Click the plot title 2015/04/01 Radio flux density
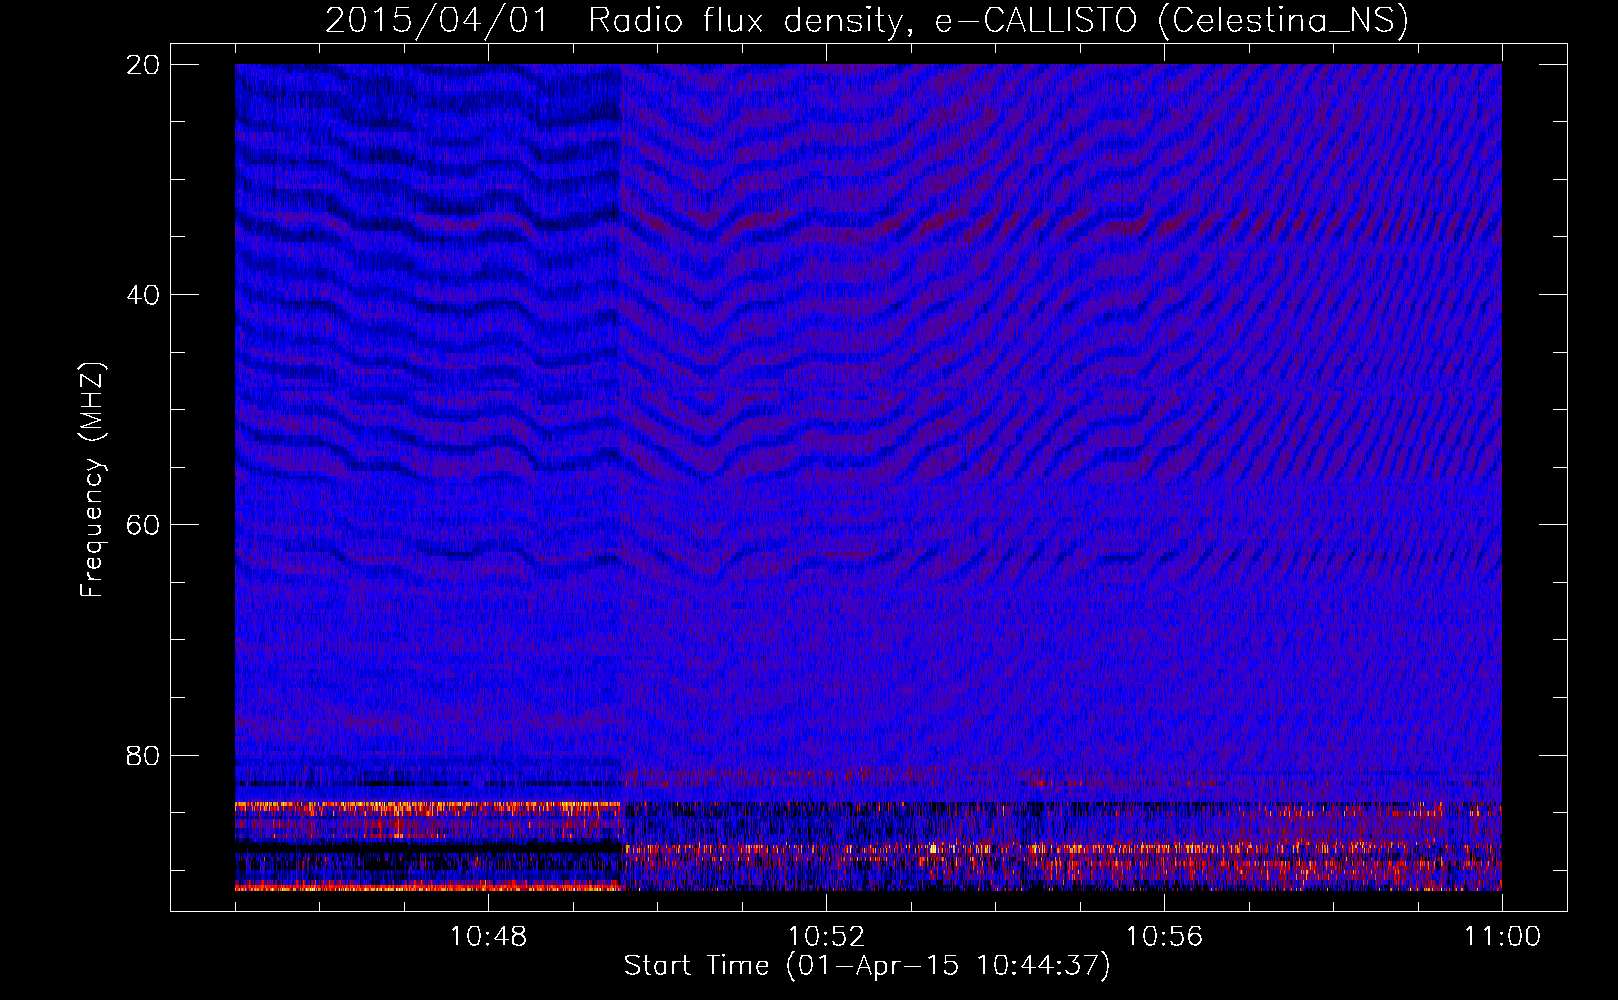 867,20
